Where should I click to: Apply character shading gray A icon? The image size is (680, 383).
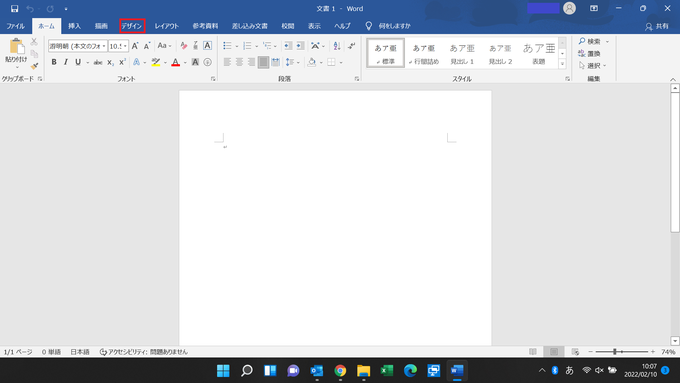[196, 62]
